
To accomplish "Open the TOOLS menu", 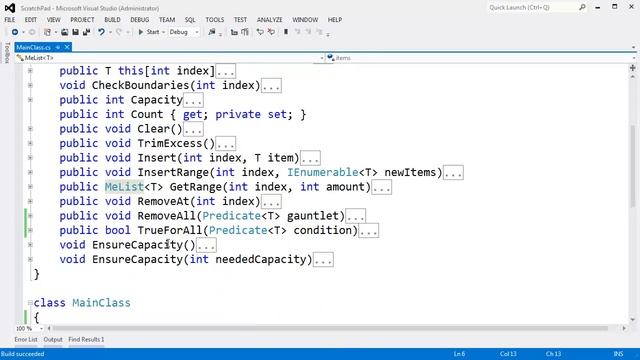I will [215, 20].
